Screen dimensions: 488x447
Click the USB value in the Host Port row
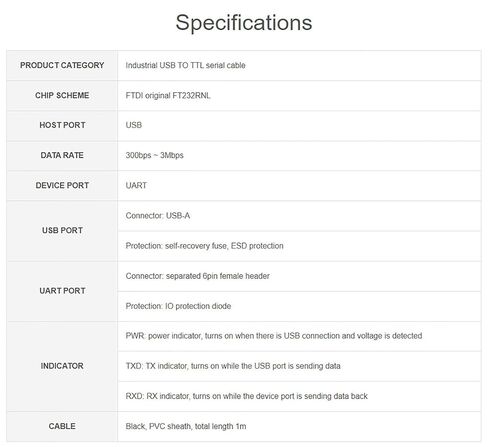pos(134,125)
